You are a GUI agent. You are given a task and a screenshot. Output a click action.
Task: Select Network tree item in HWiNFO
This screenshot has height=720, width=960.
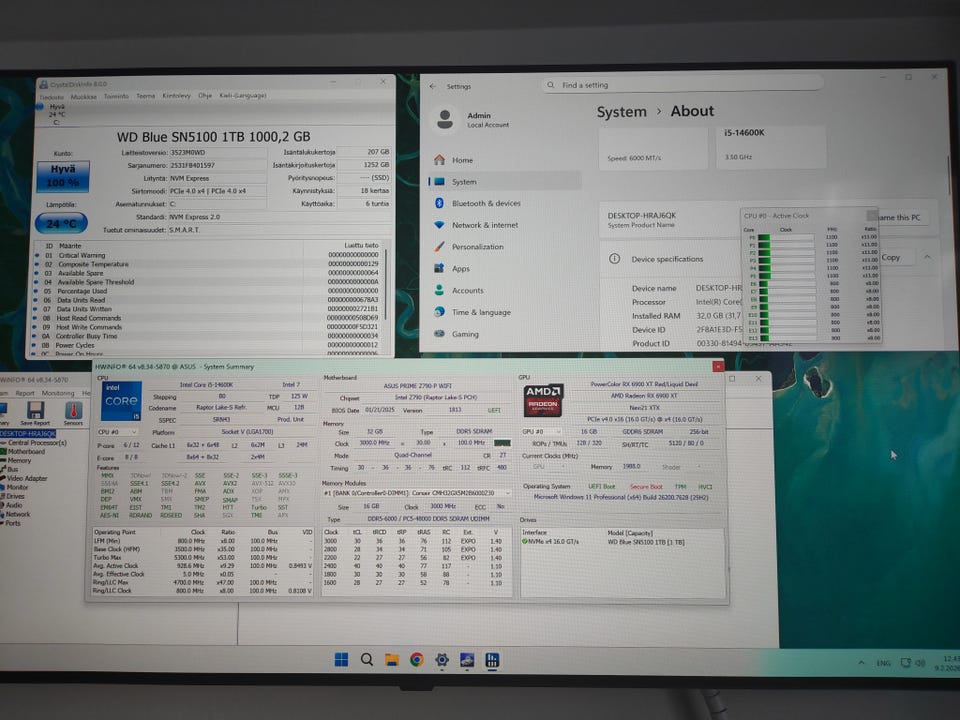click(x=18, y=514)
